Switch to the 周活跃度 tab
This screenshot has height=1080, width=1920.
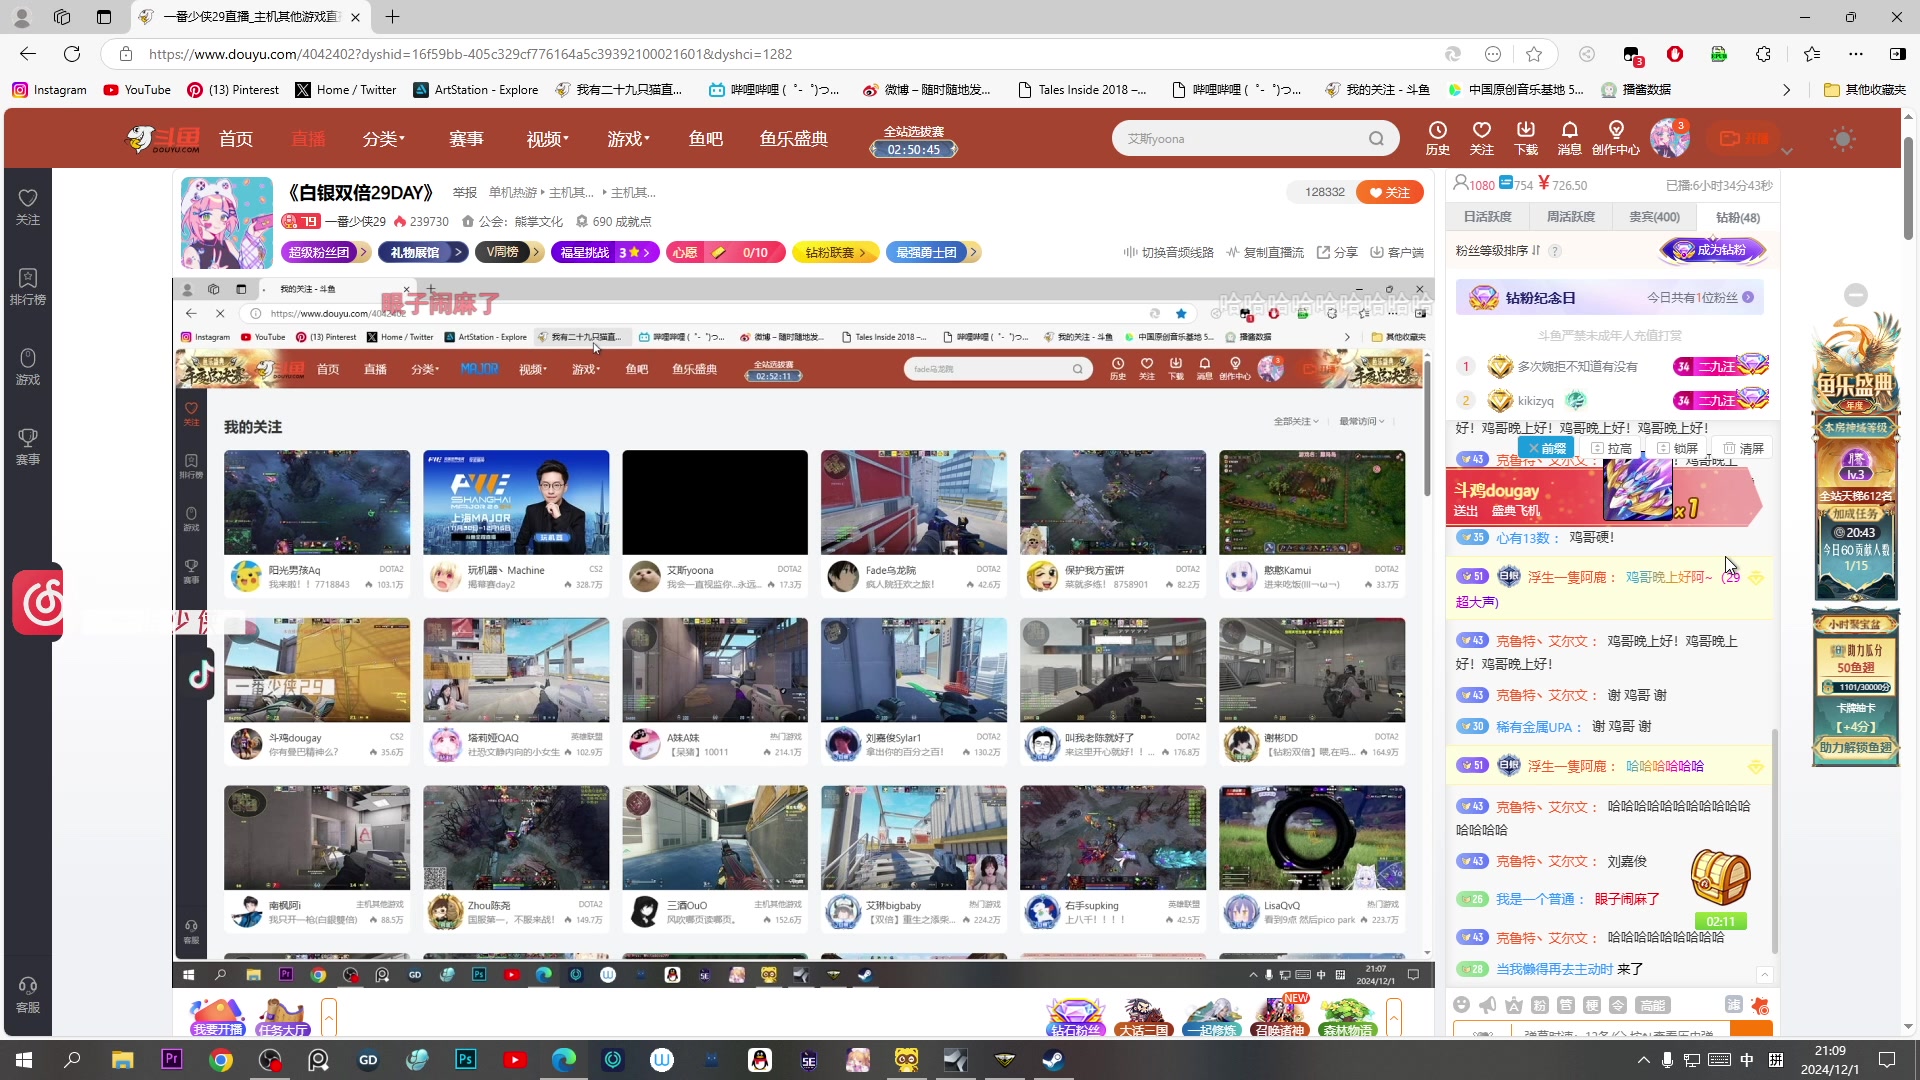pos(1570,217)
